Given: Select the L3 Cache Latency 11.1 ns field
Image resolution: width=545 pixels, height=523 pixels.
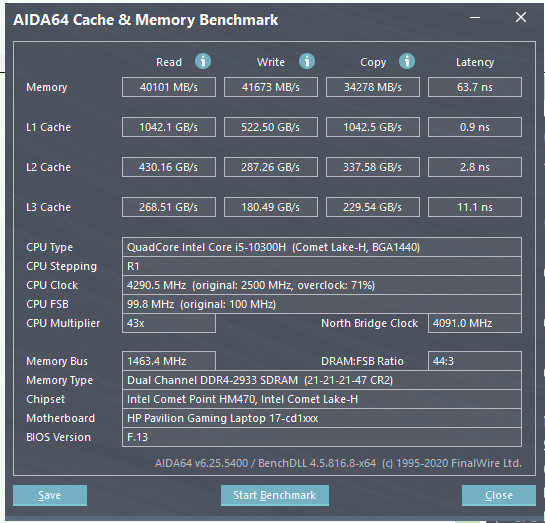Looking at the screenshot, I should pos(475,207).
